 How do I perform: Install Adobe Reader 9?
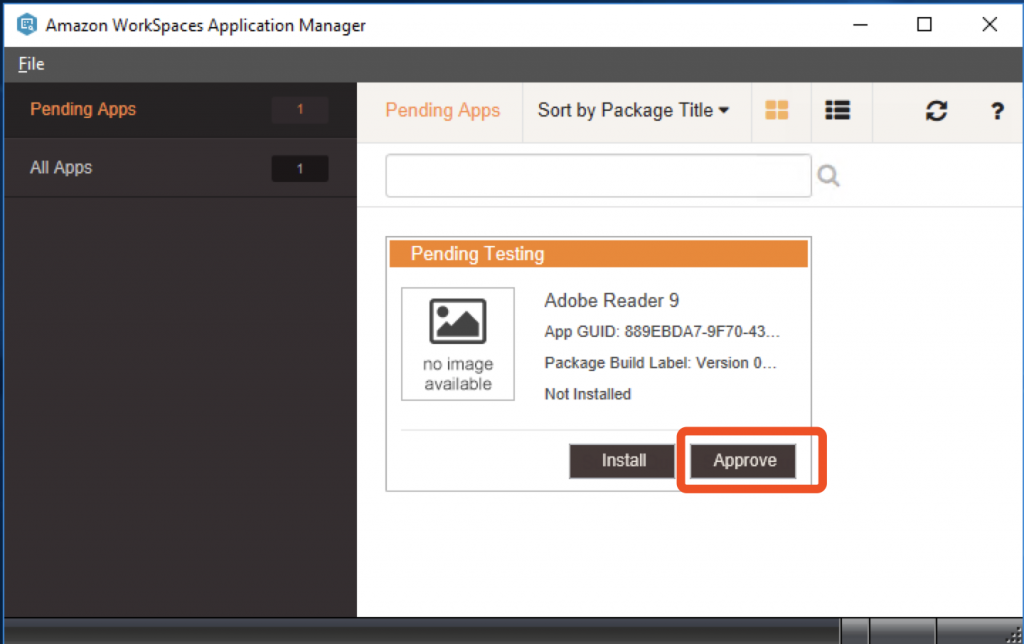pos(622,460)
